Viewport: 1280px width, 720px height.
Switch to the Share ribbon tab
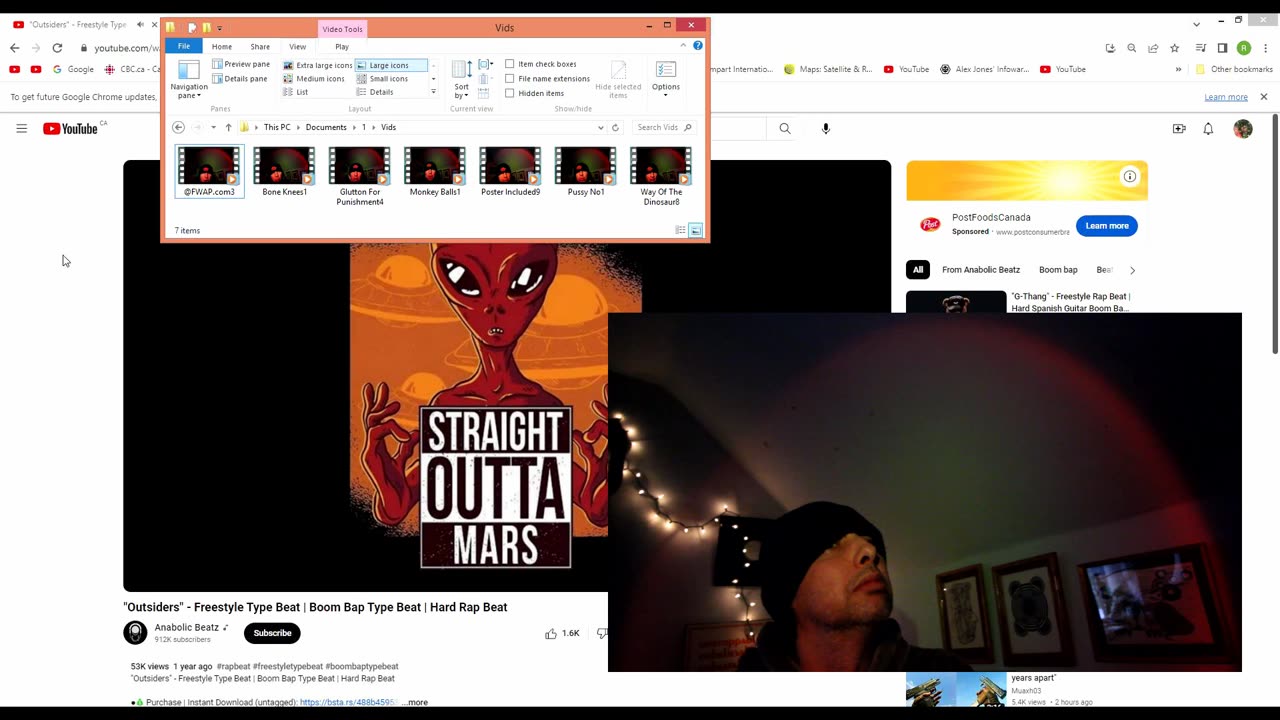pyautogui.click(x=260, y=46)
